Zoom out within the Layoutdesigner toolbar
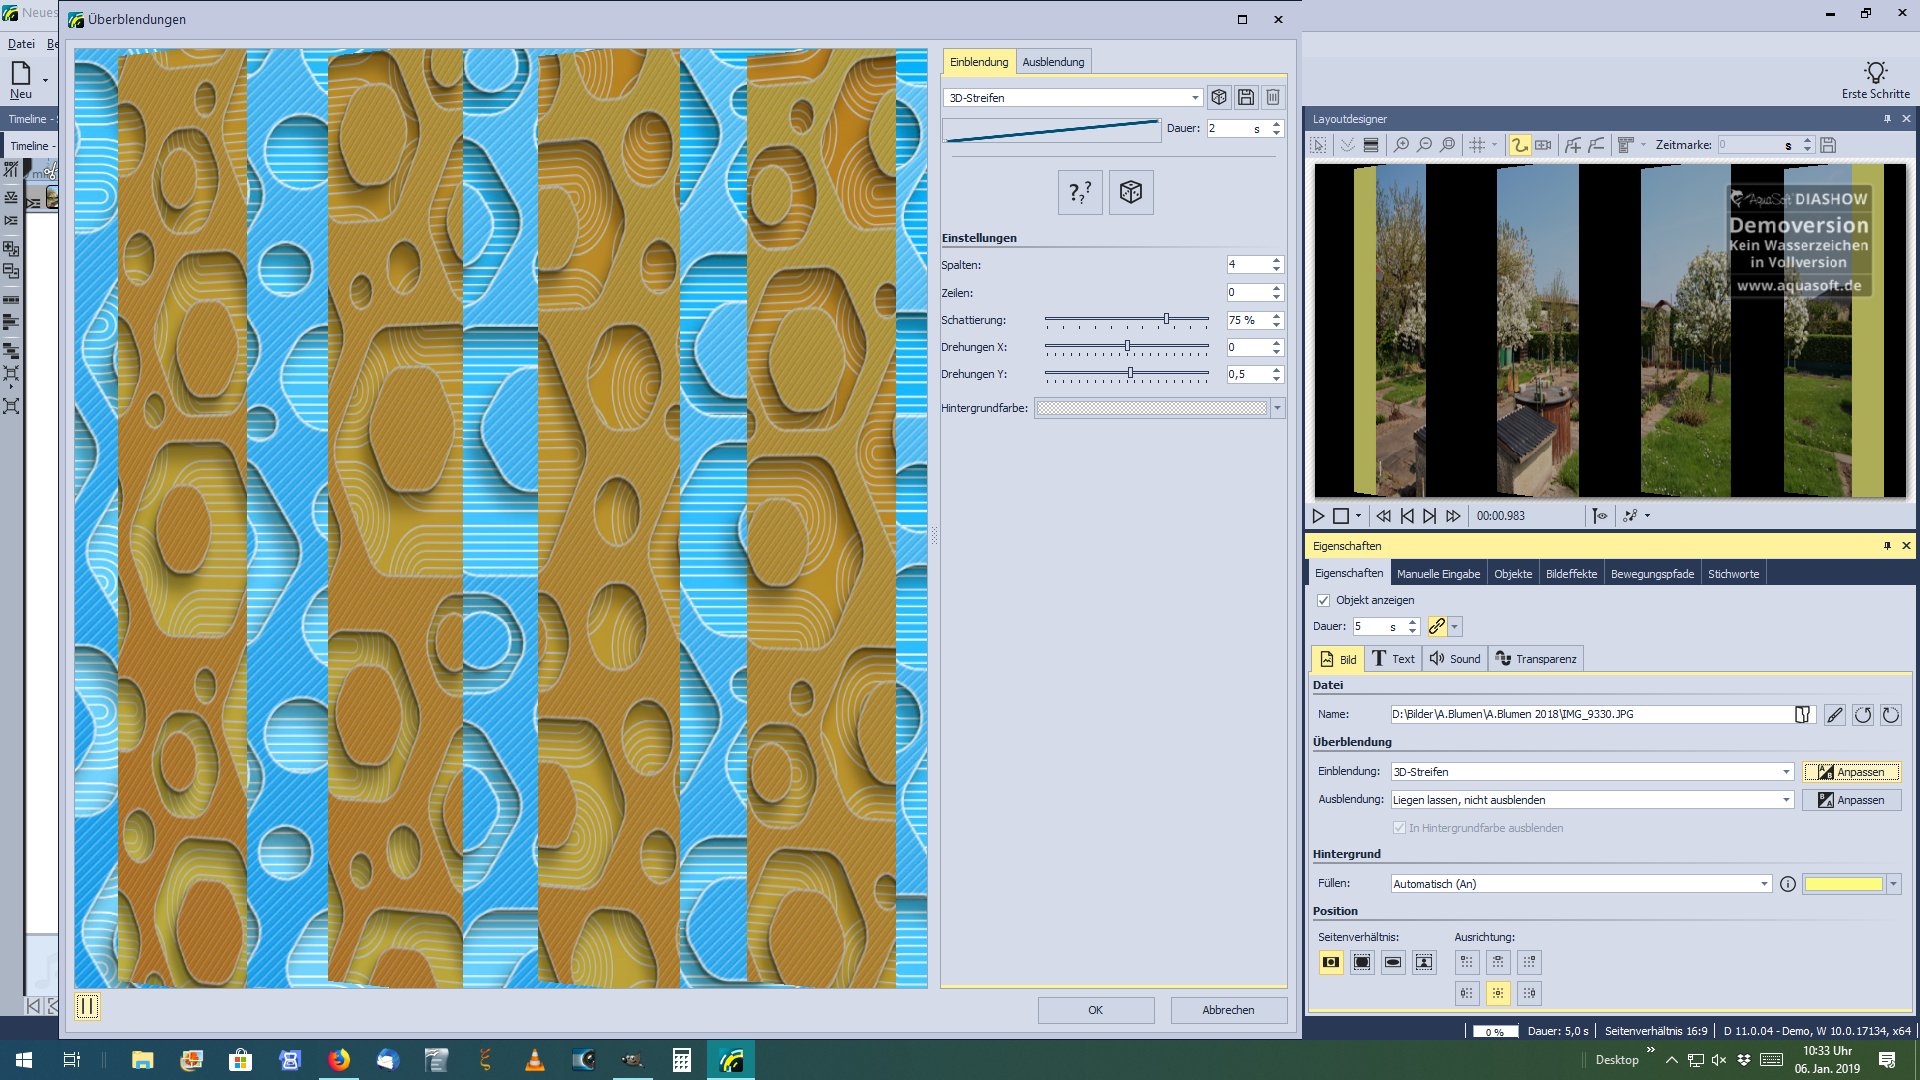Screen dimensions: 1920x1080 tap(1425, 145)
